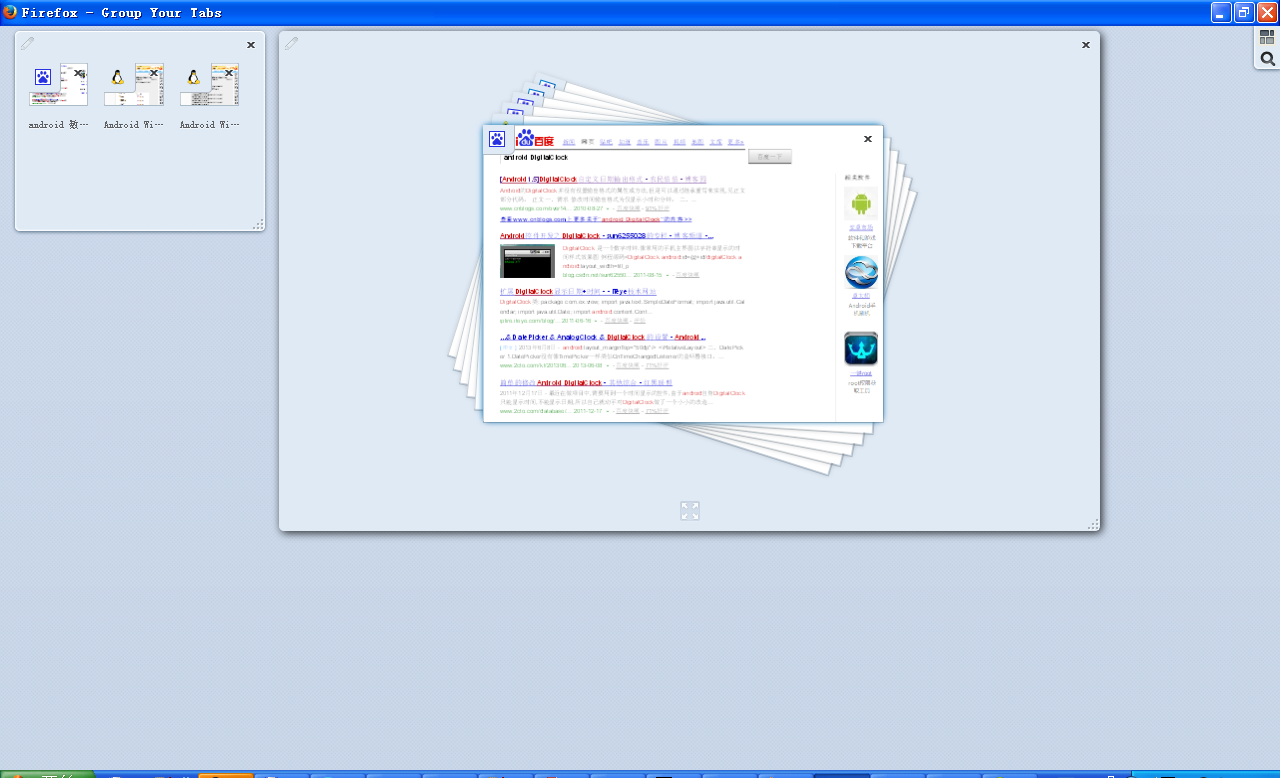Open tab search with the magnifier icon
The image size is (1280, 778).
pyautogui.click(x=1267, y=59)
